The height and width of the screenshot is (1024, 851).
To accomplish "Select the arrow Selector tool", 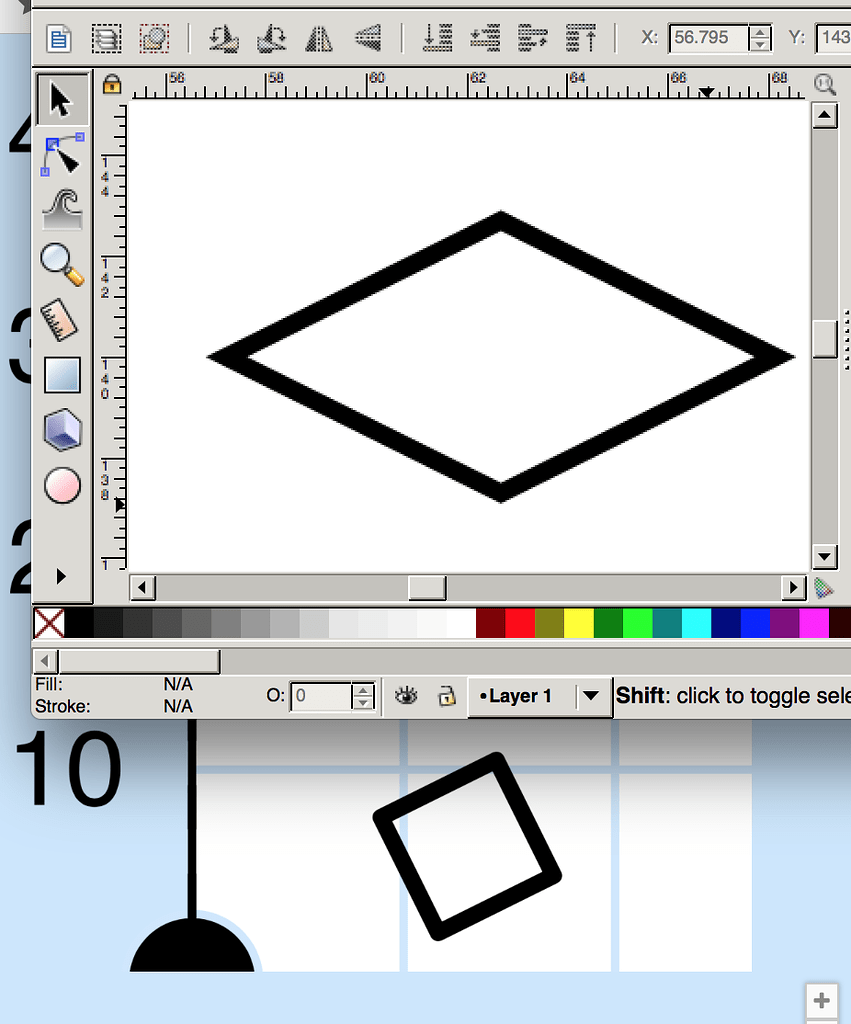I will pyautogui.click(x=61, y=100).
